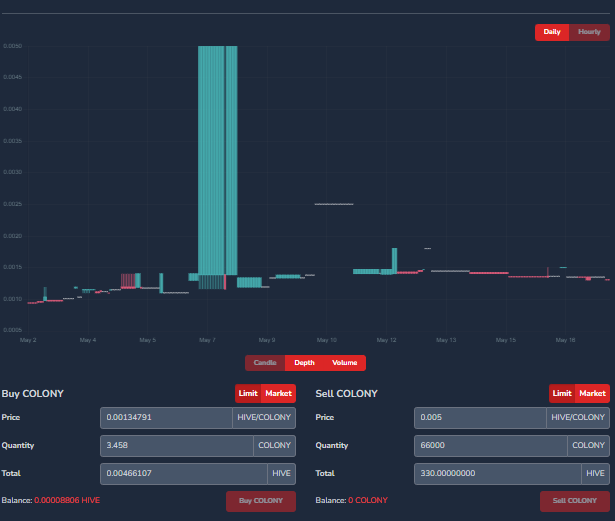The width and height of the screenshot is (615, 521).
Task: Click the Buy COLONY button
Action: pyautogui.click(x=261, y=501)
